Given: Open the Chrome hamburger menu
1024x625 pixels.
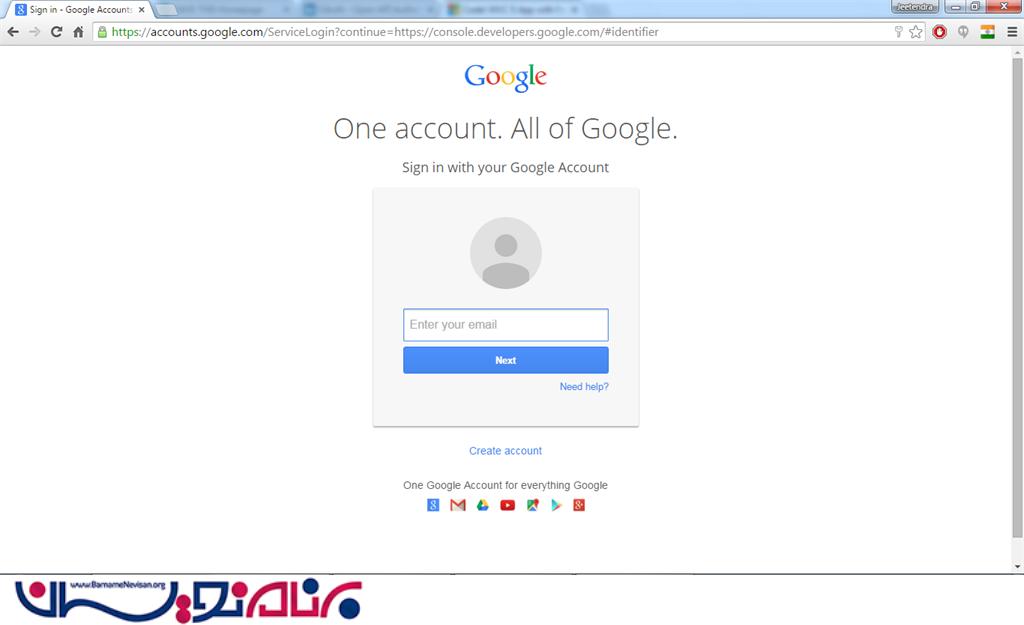Looking at the screenshot, I should [1012, 32].
